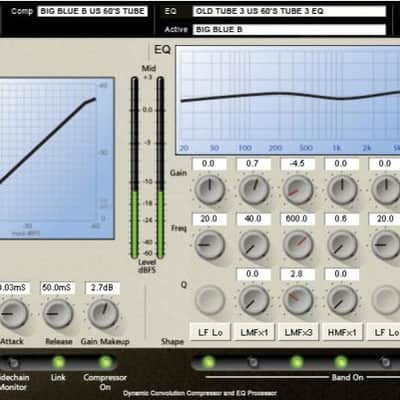
Task: Click the right Mid level meter
Action: tap(160, 168)
